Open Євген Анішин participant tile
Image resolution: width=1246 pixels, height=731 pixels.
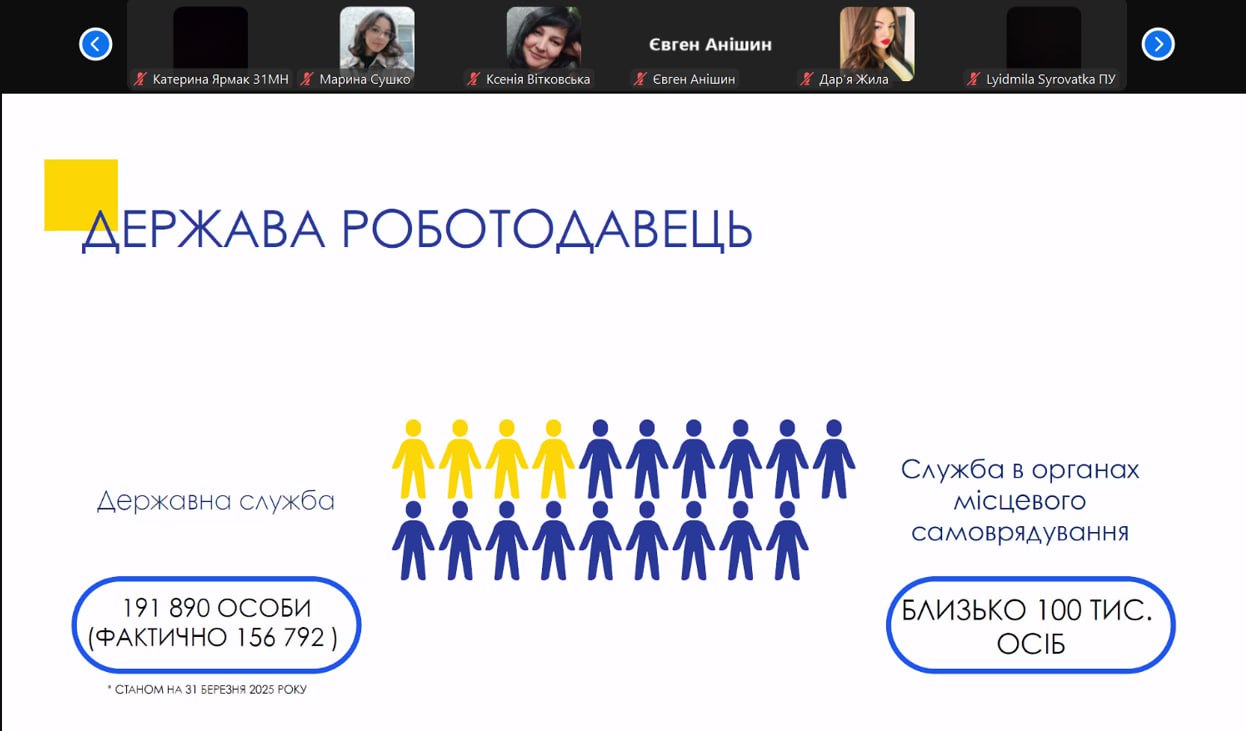(x=710, y=45)
